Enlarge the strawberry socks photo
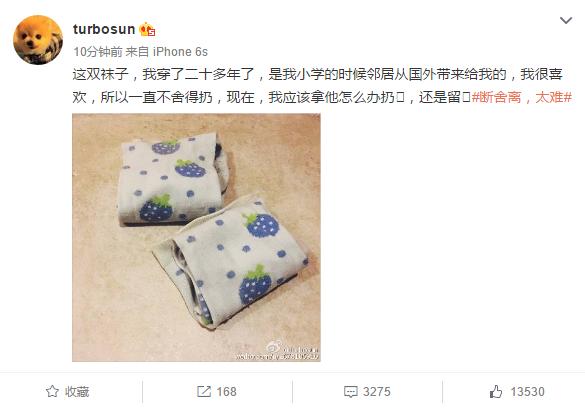The height and width of the screenshot is (410, 585). pos(196,237)
